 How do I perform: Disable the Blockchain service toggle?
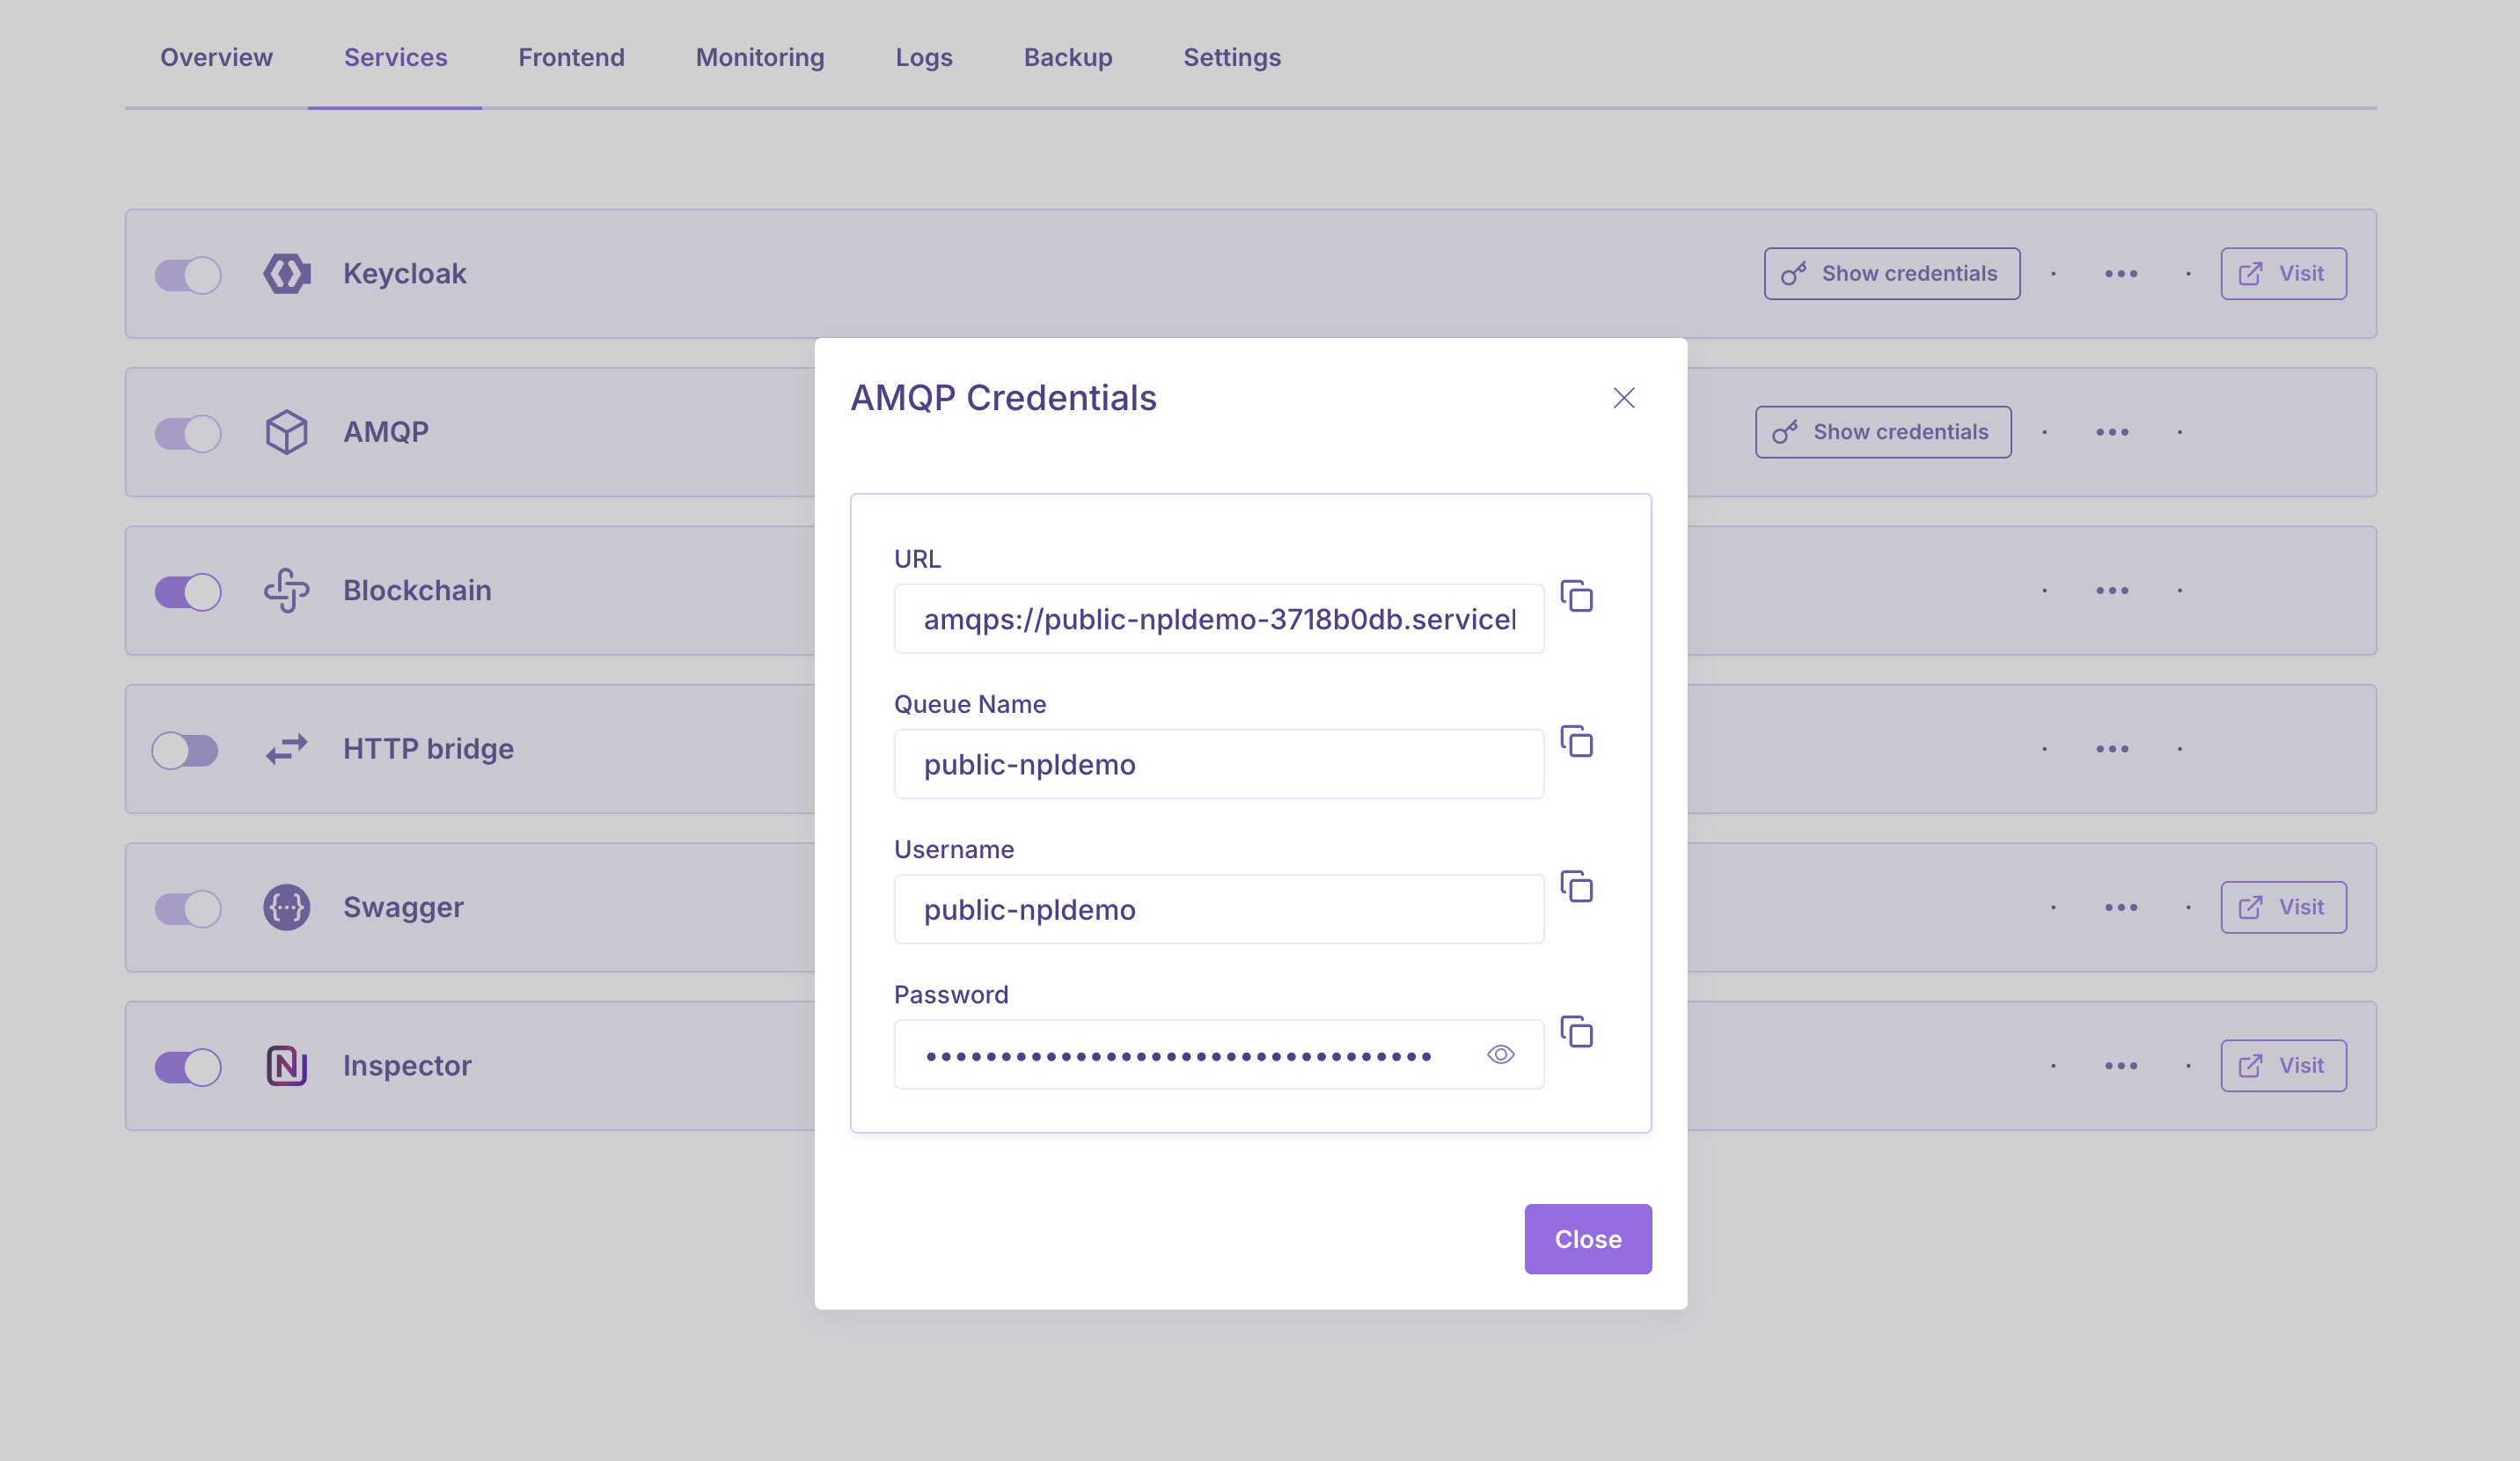188,591
